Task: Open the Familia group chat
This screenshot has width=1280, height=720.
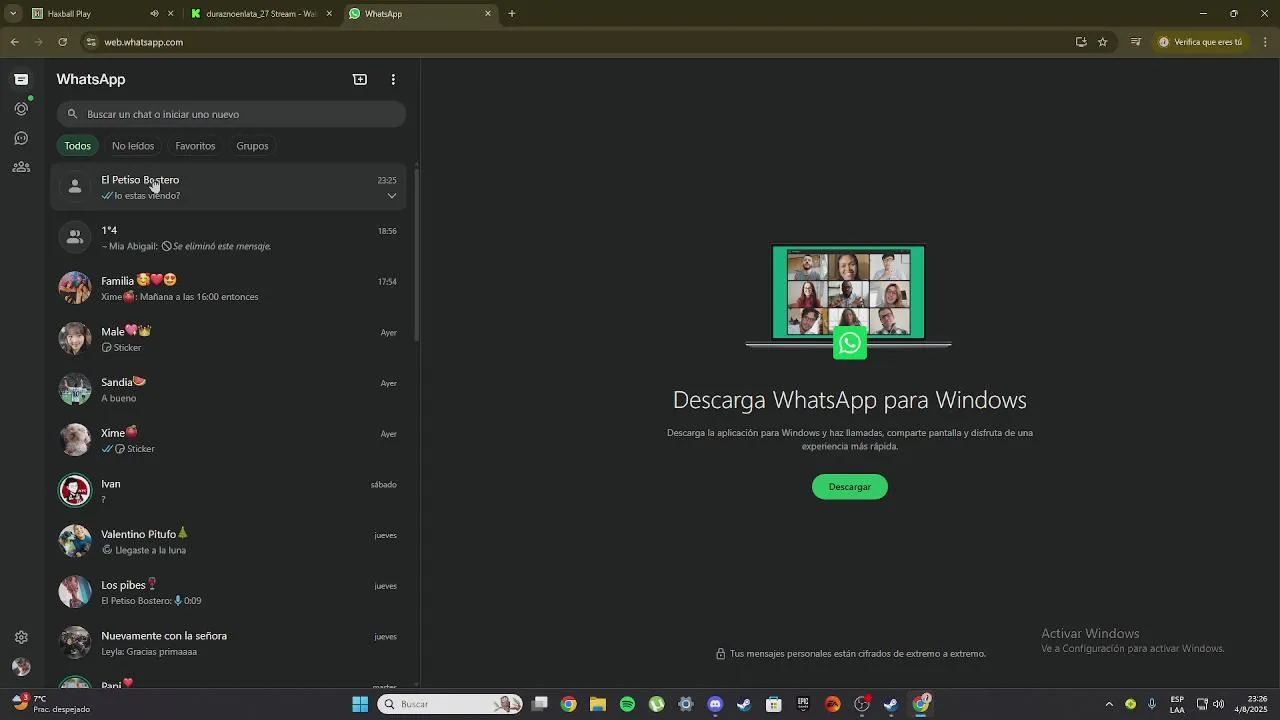Action: coord(229,288)
